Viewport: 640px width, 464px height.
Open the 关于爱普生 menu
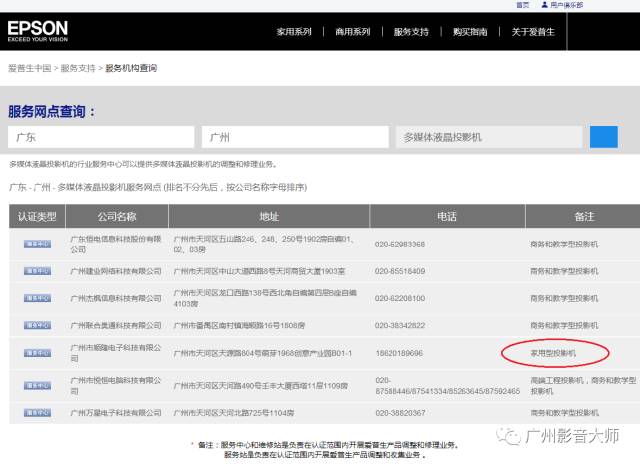click(x=533, y=32)
